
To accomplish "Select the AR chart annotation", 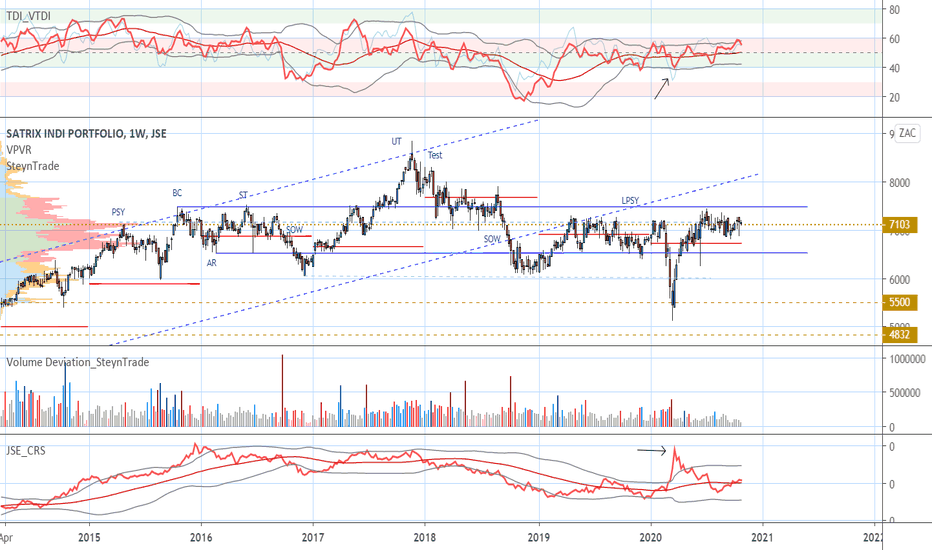I will (212, 262).
